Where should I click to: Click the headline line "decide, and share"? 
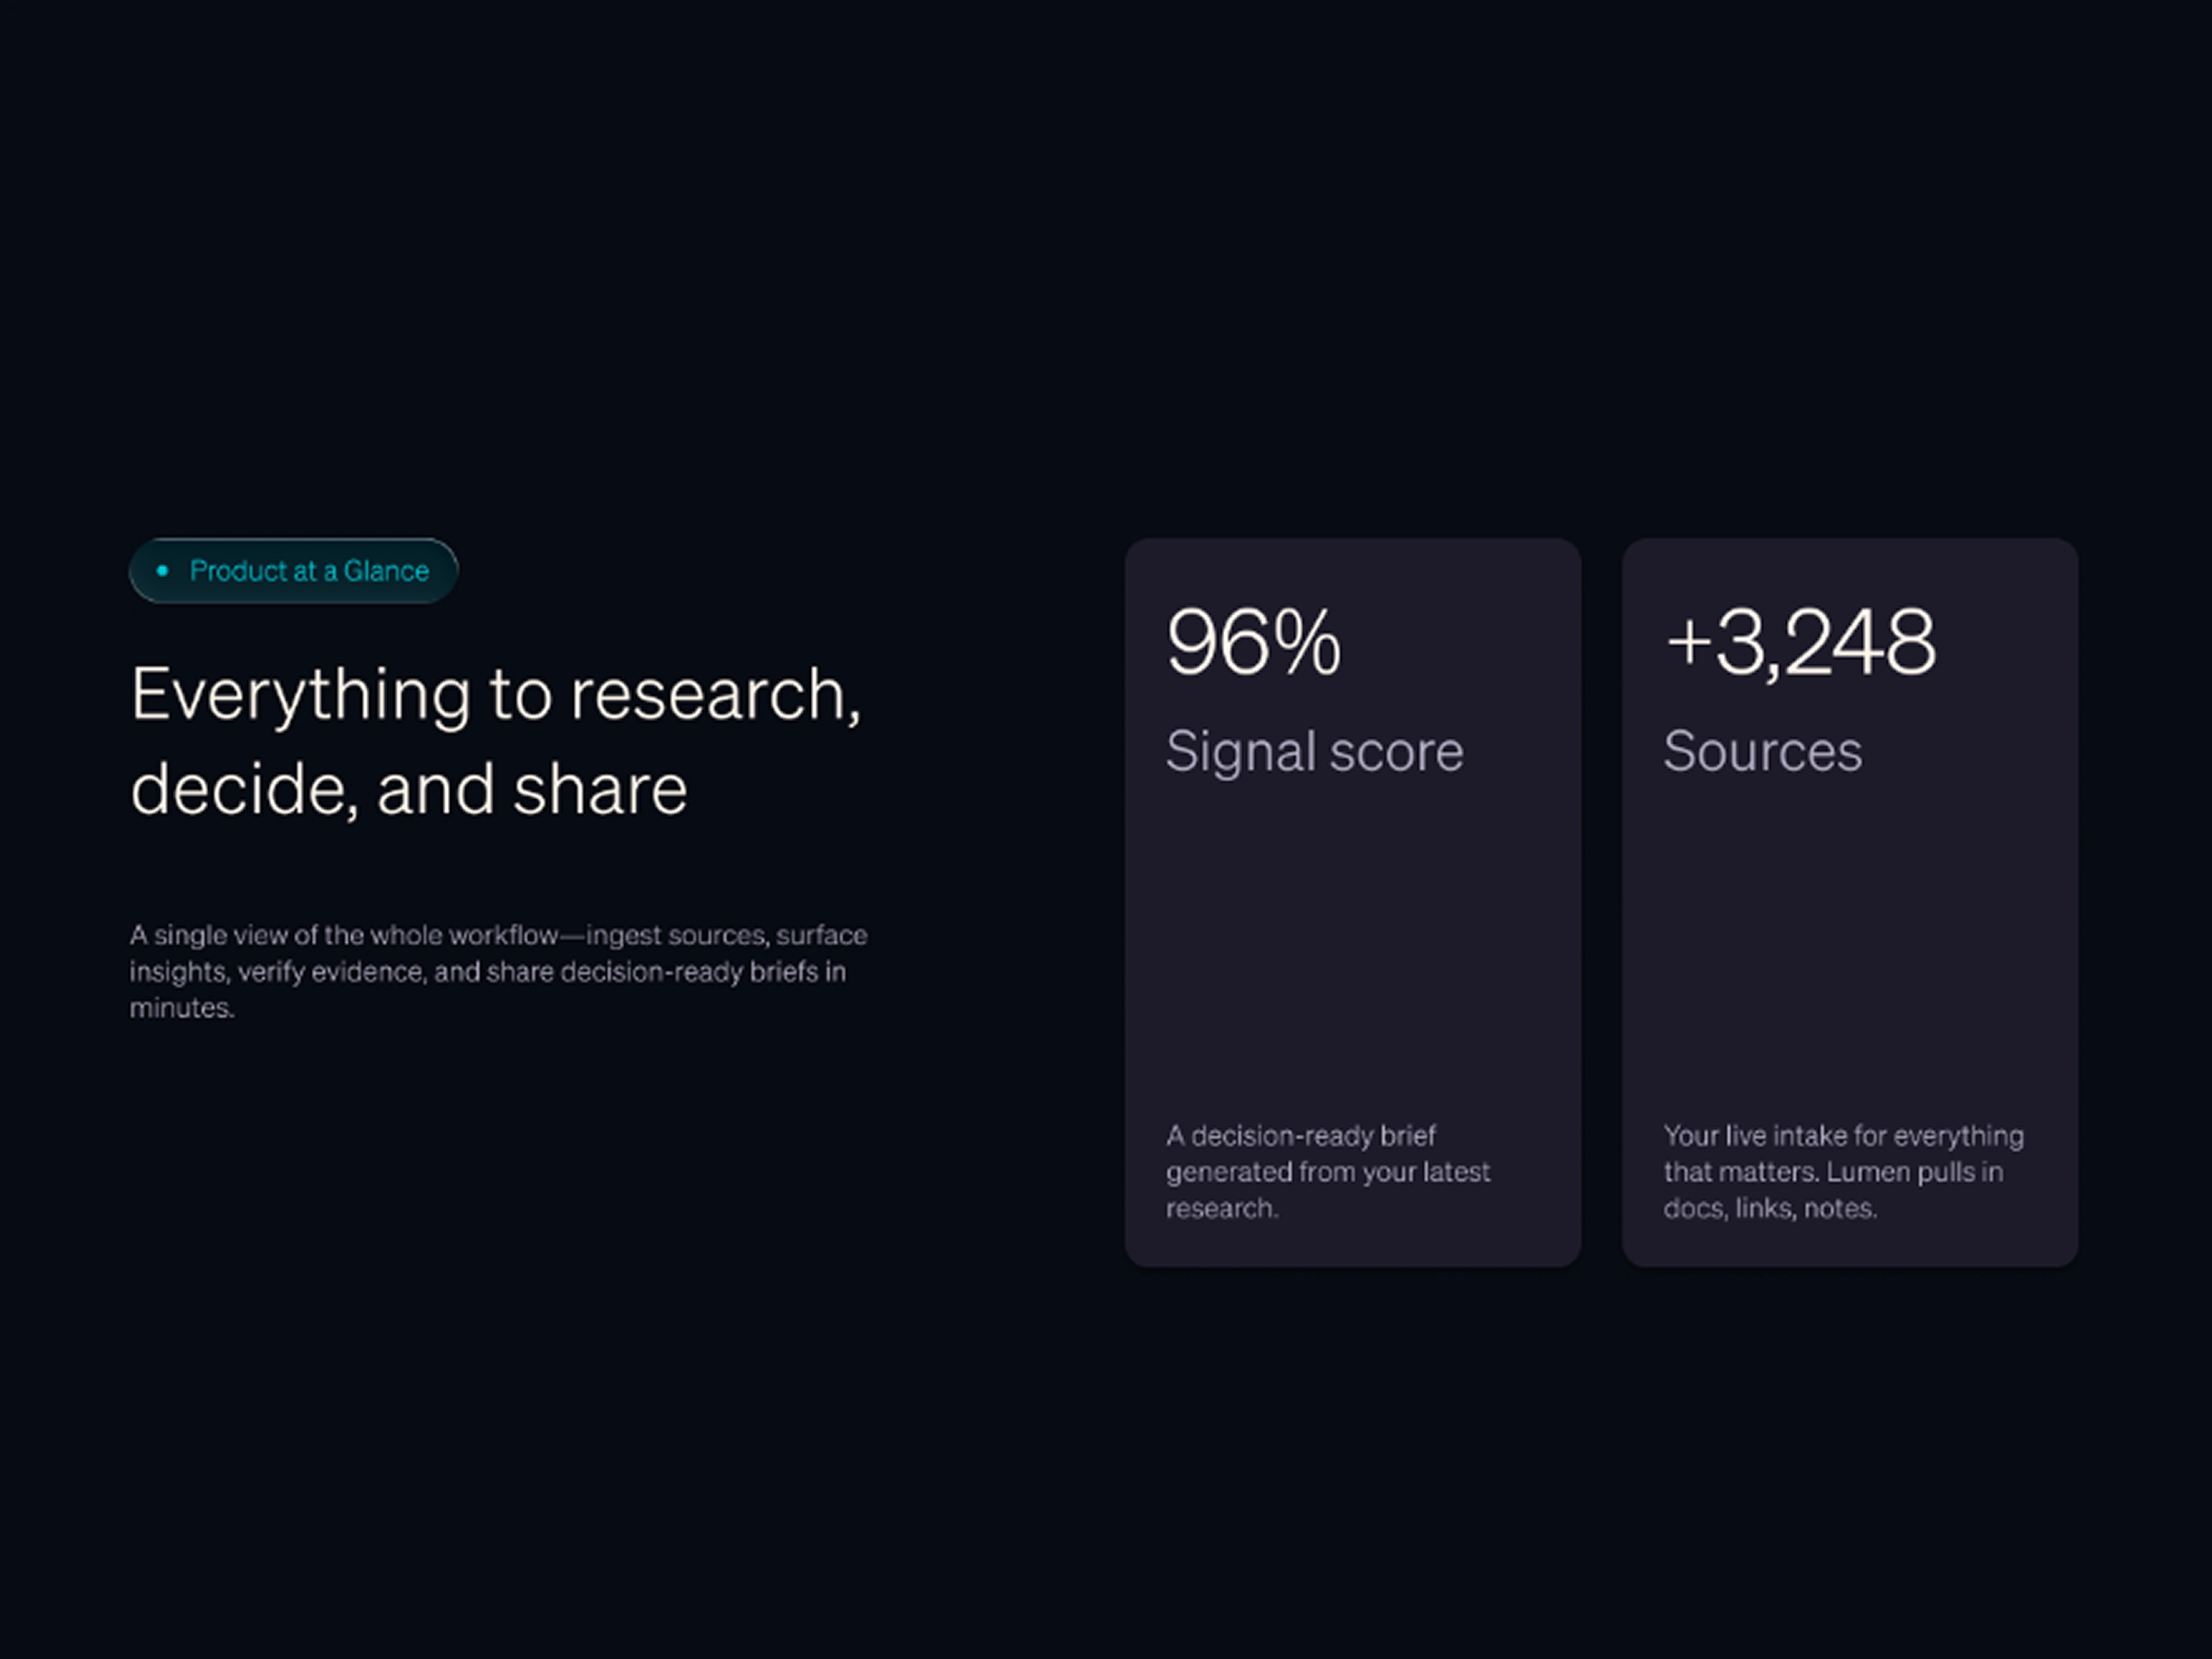(x=408, y=790)
